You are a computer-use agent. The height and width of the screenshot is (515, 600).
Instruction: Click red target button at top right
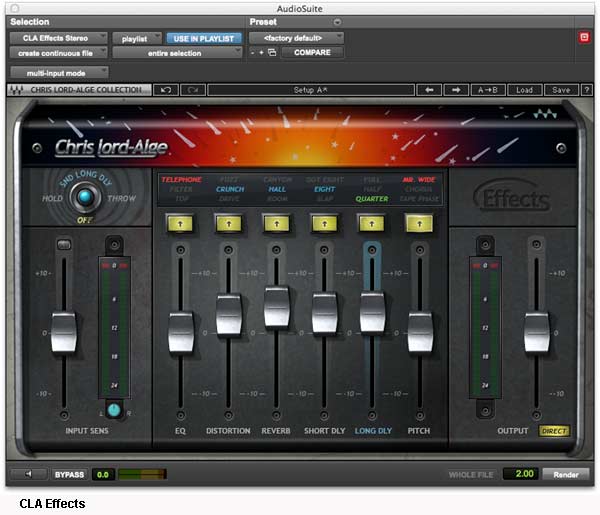pos(584,37)
